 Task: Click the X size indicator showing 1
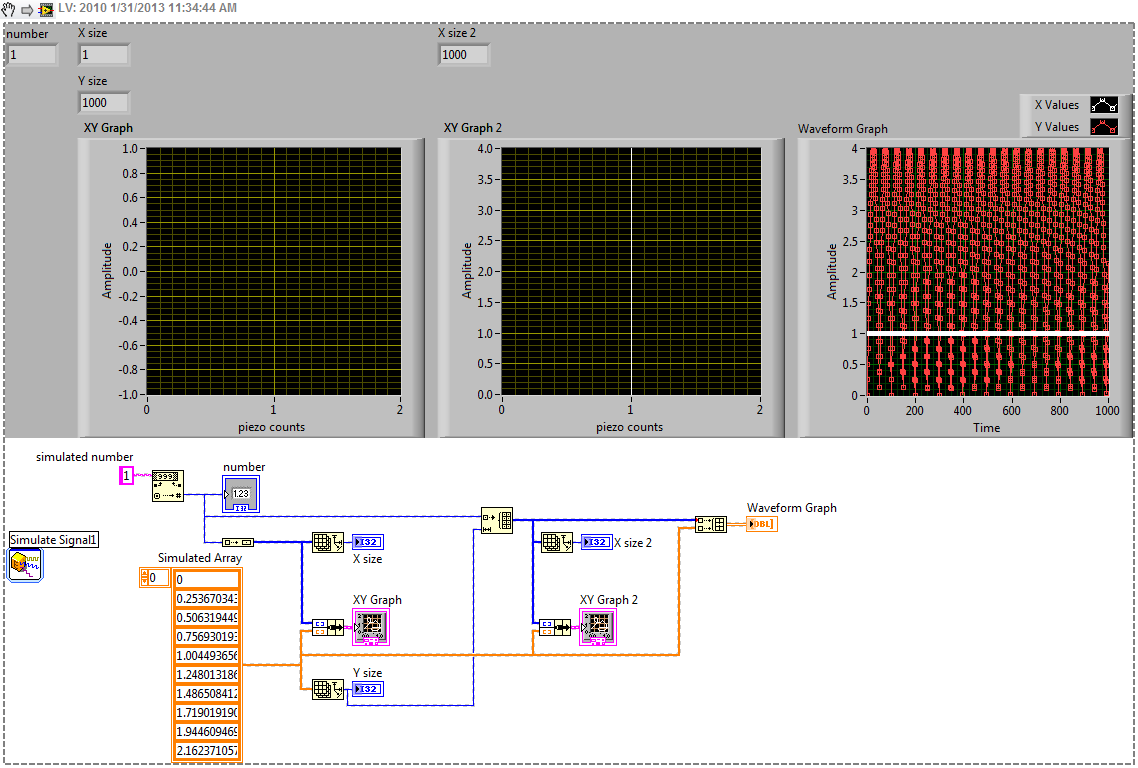pos(104,54)
